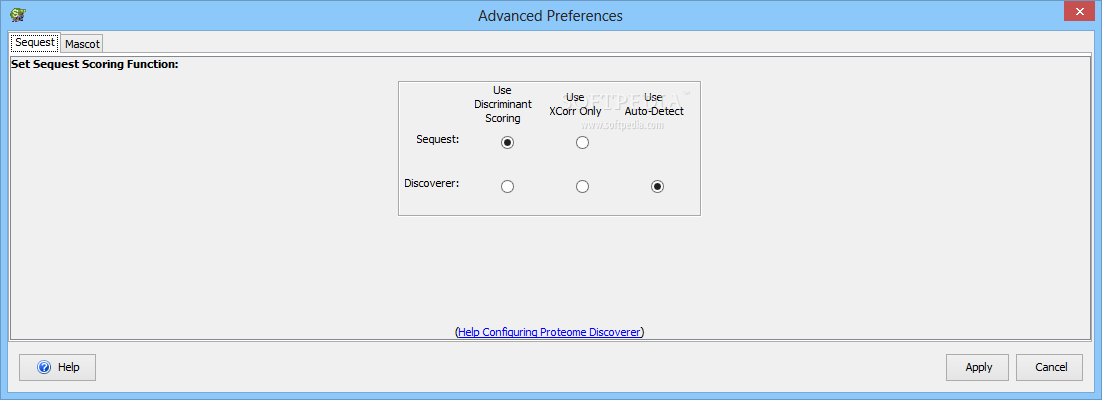1102x400 pixels.
Task: Cancel the preferences dialog
Action: coord(1050,367)
